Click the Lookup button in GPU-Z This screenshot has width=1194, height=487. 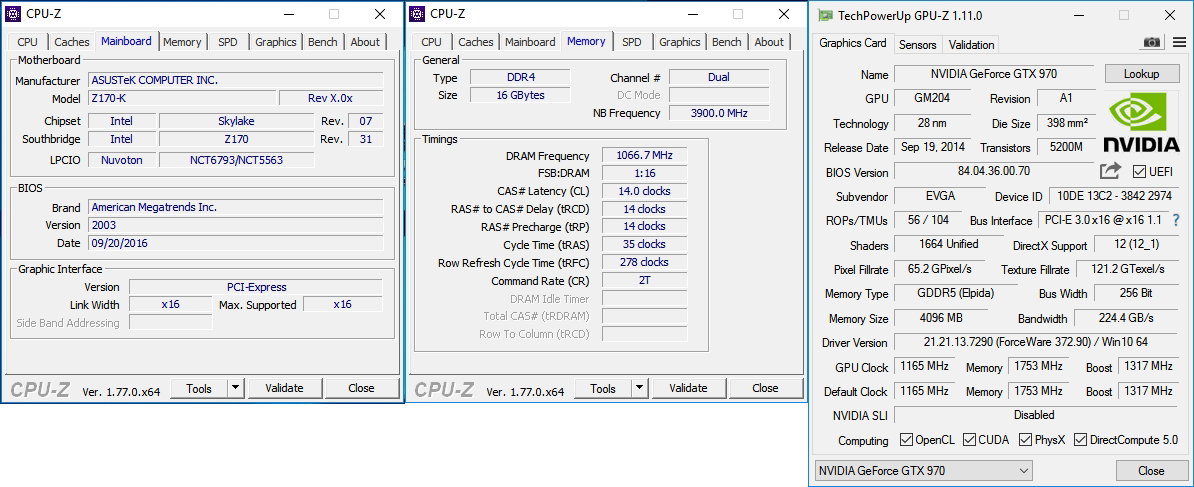pos(1141,74)
